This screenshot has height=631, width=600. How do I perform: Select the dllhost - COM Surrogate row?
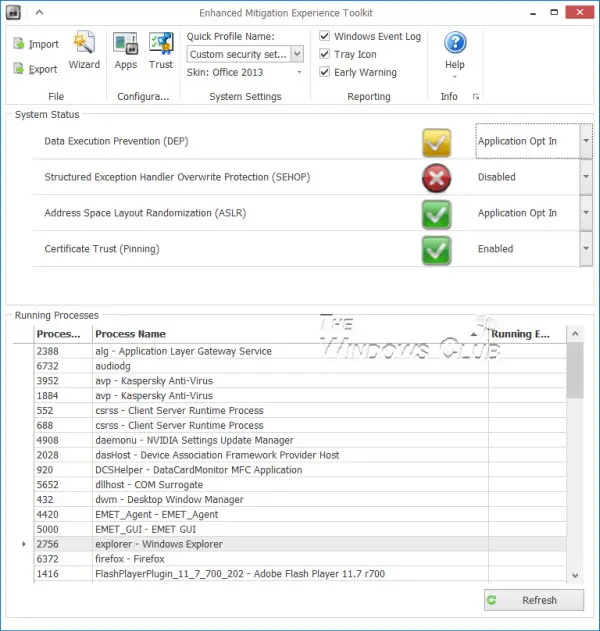(300, 485)
